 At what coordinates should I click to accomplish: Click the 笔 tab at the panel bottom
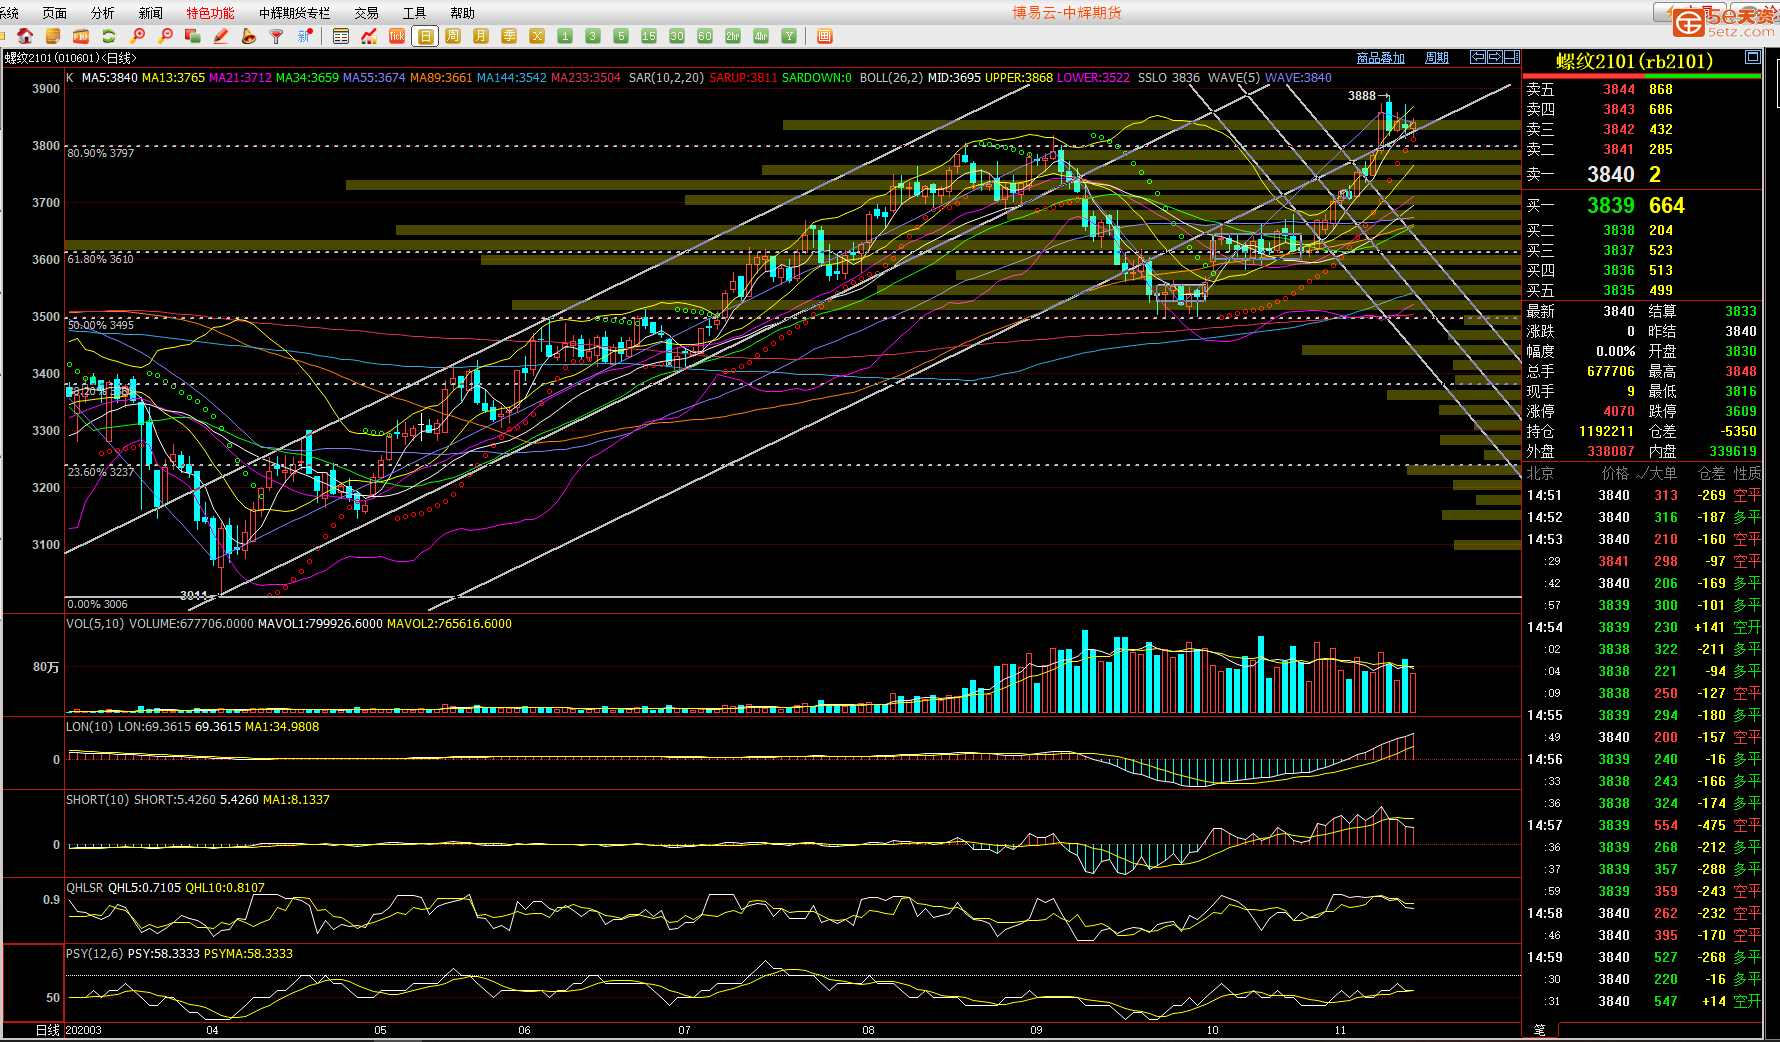point(1540,1030)
